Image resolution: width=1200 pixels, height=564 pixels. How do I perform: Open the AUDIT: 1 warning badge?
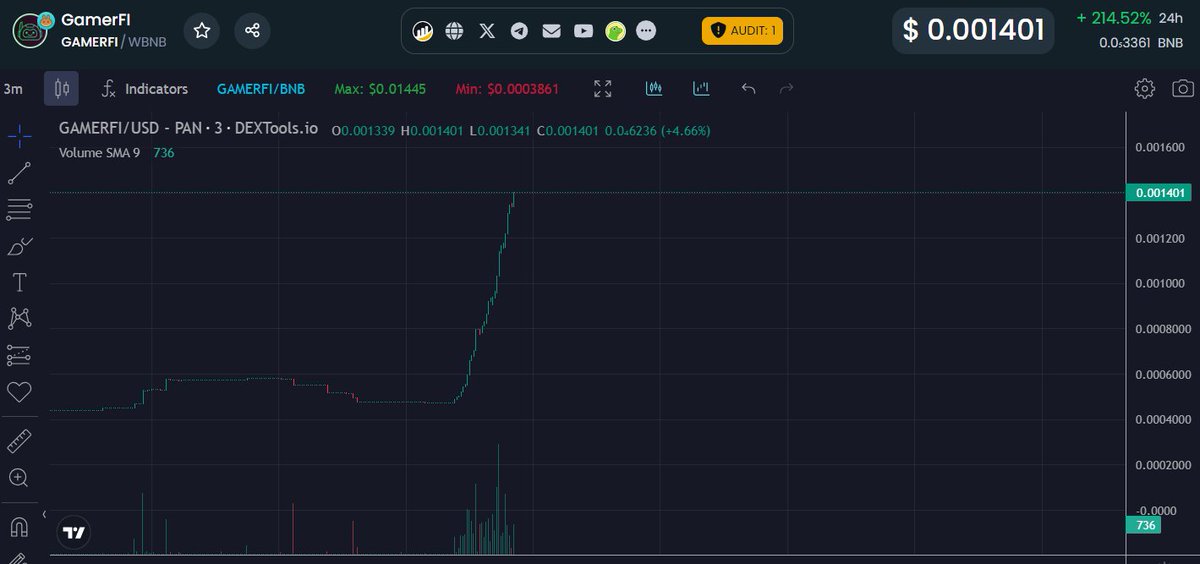pos(742,31)
